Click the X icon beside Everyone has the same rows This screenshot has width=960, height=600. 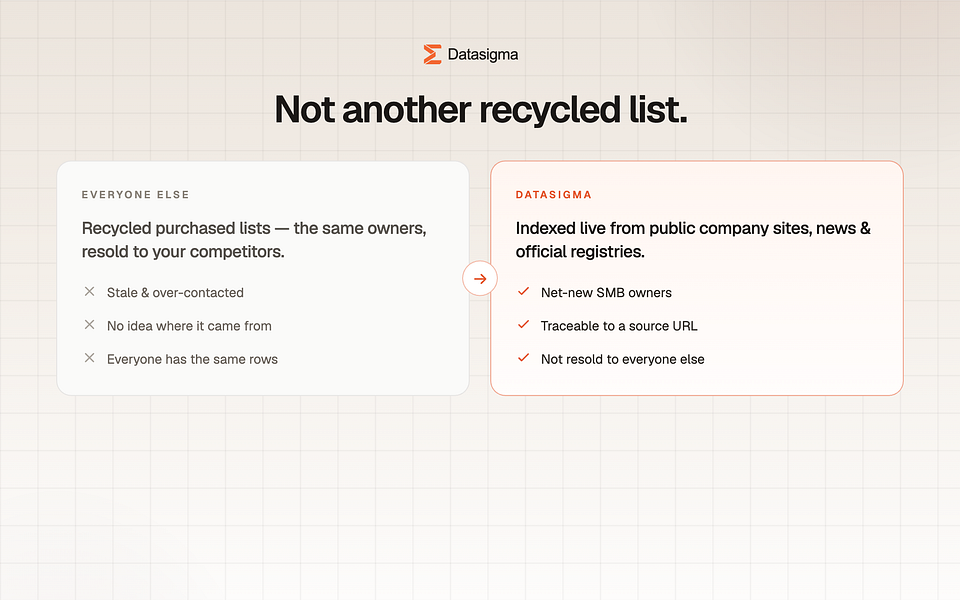pyautogui.click(x=89, y=358)
